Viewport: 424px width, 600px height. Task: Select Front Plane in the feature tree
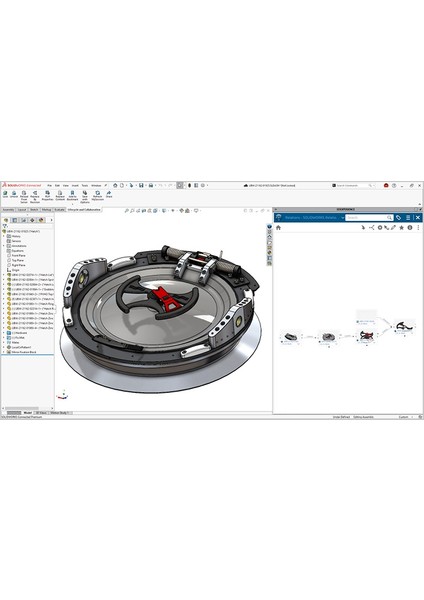pos(18,256)
